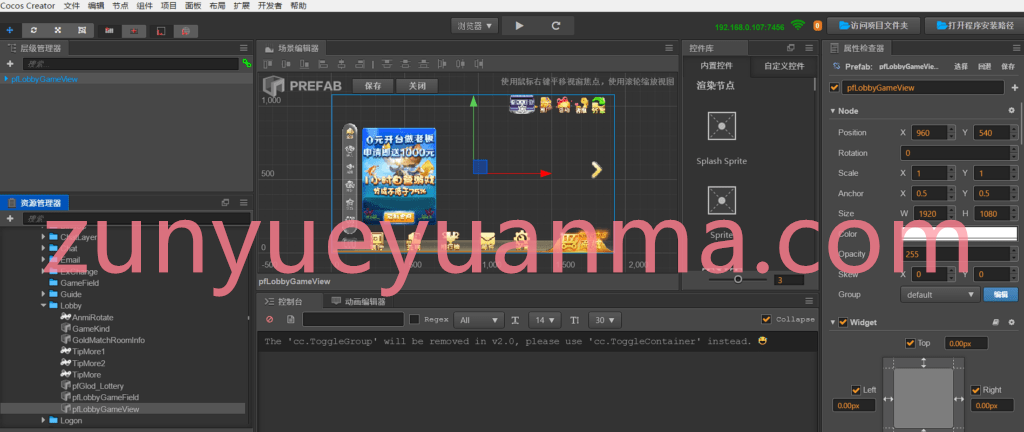Expand the Logon folder in assets
This screenshot has height=432, width=1024.
[x=44, y=420]
